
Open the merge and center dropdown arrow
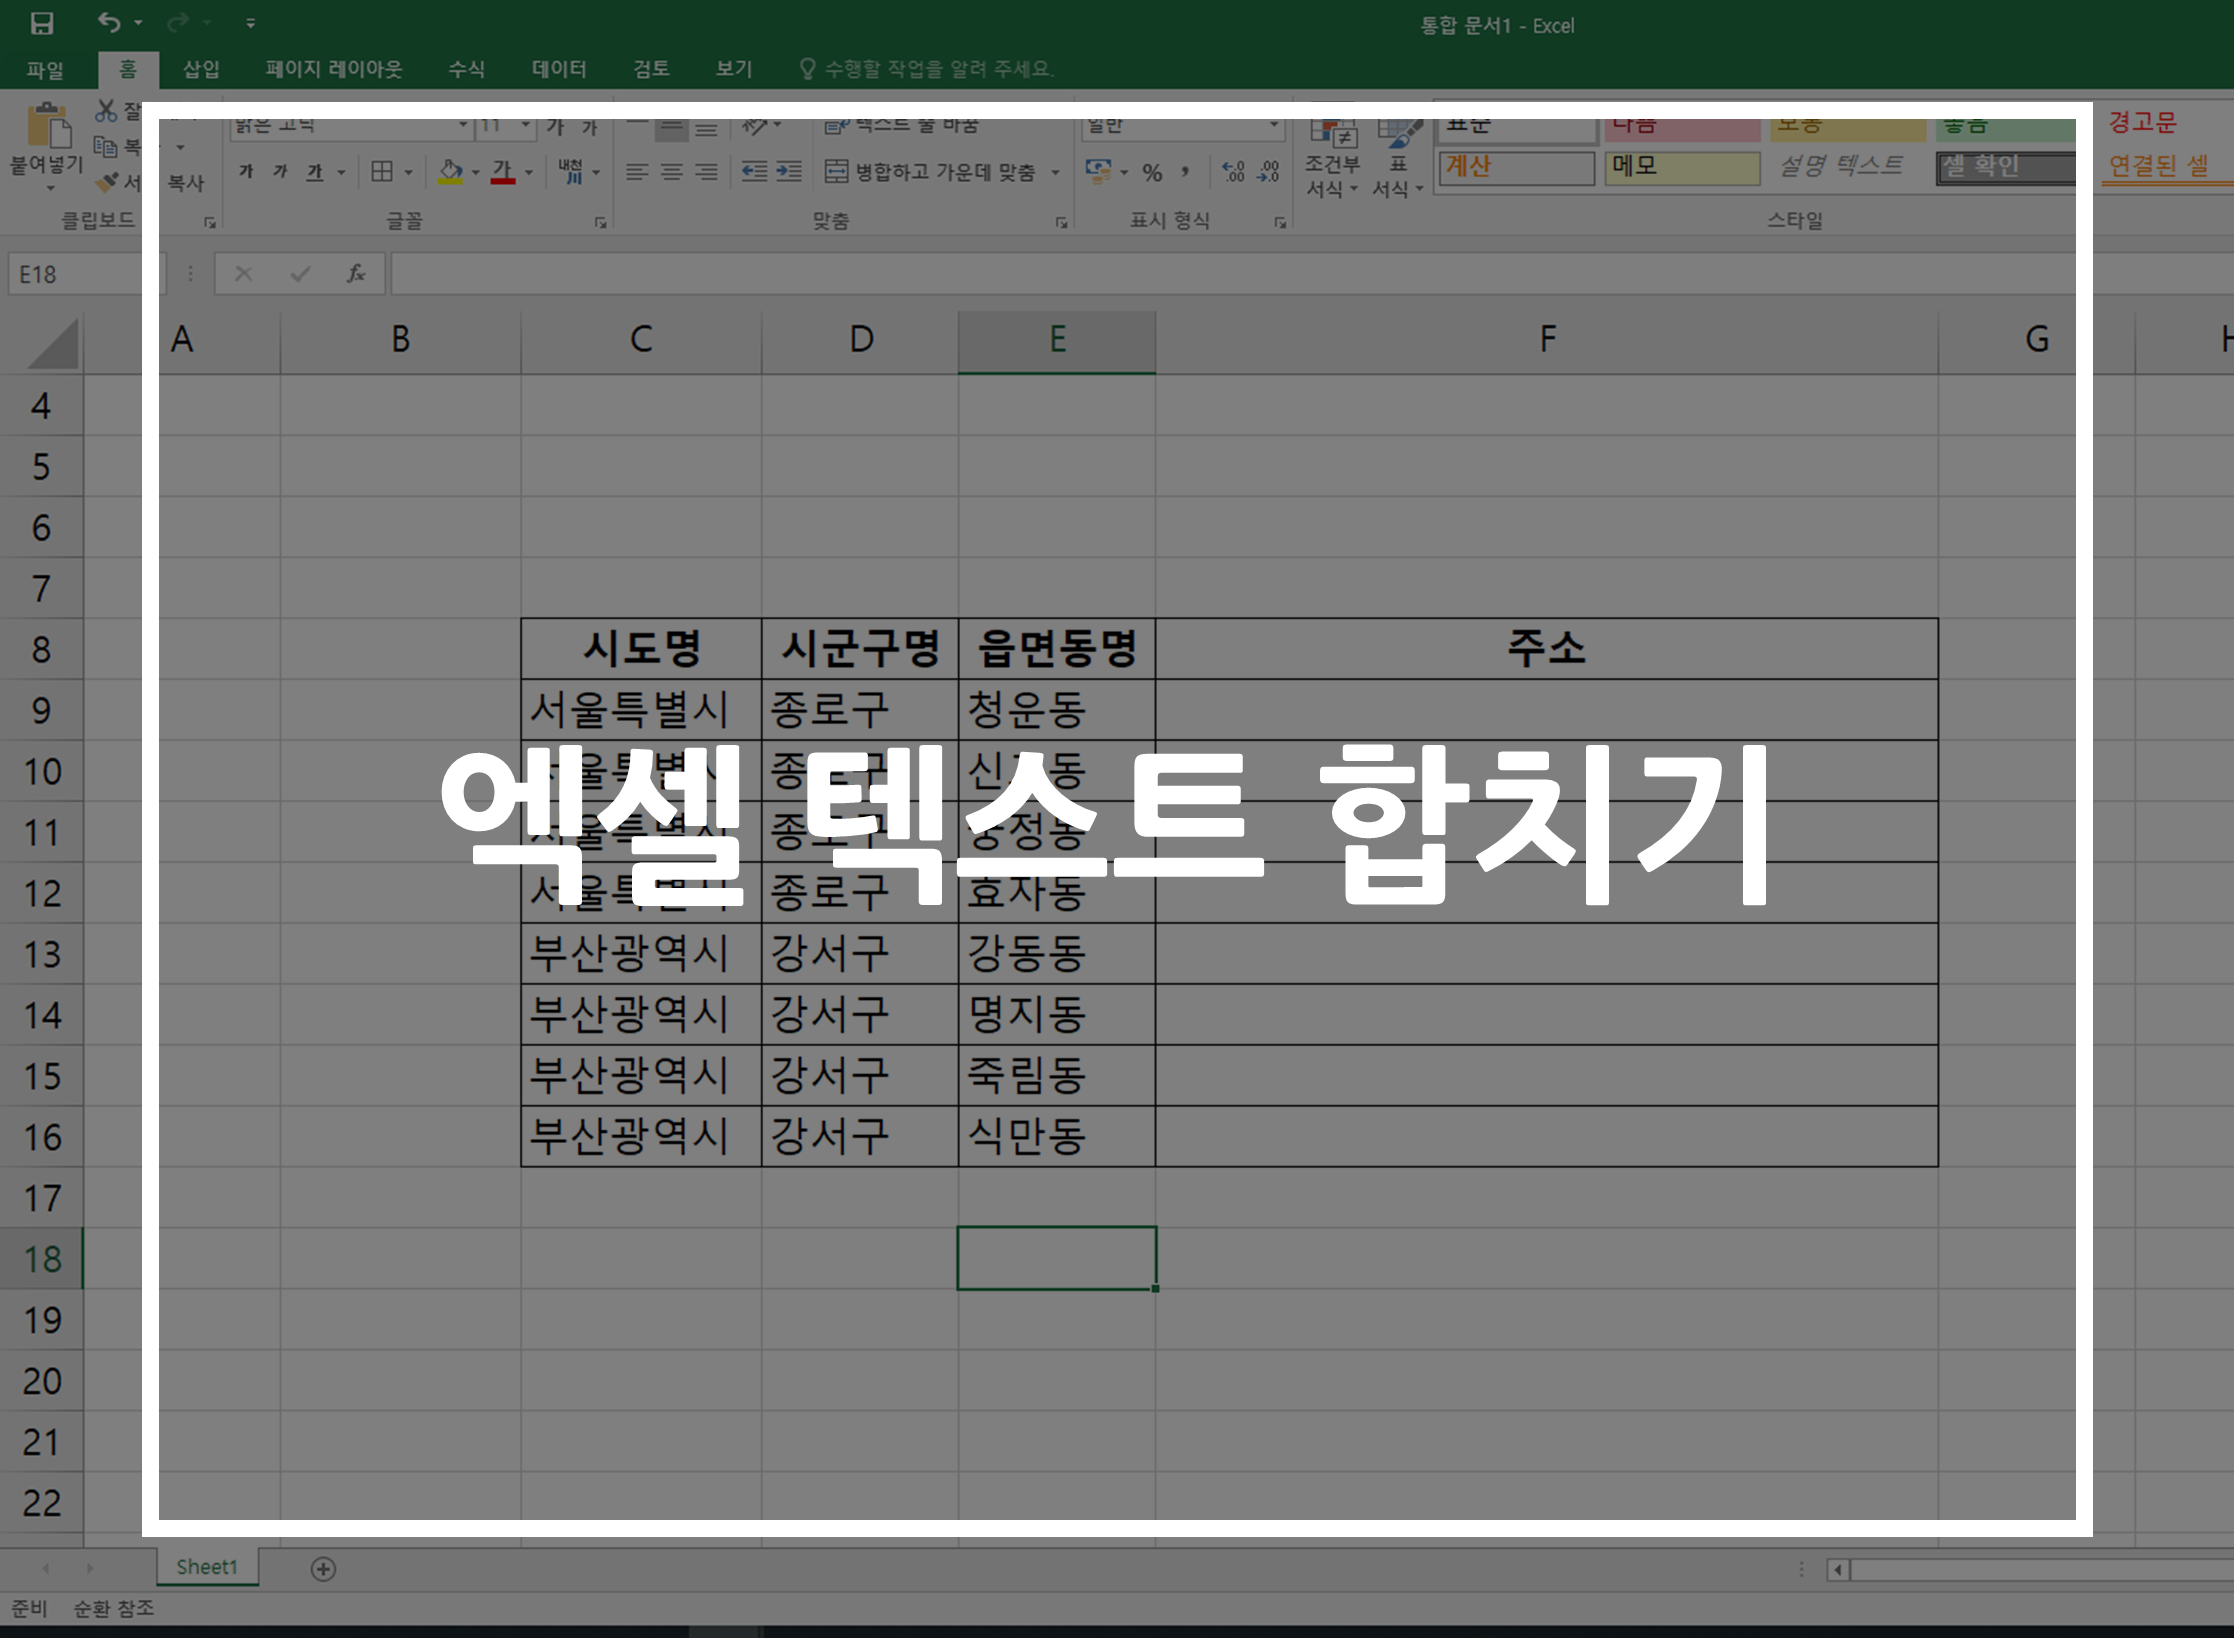(1055, 173)
